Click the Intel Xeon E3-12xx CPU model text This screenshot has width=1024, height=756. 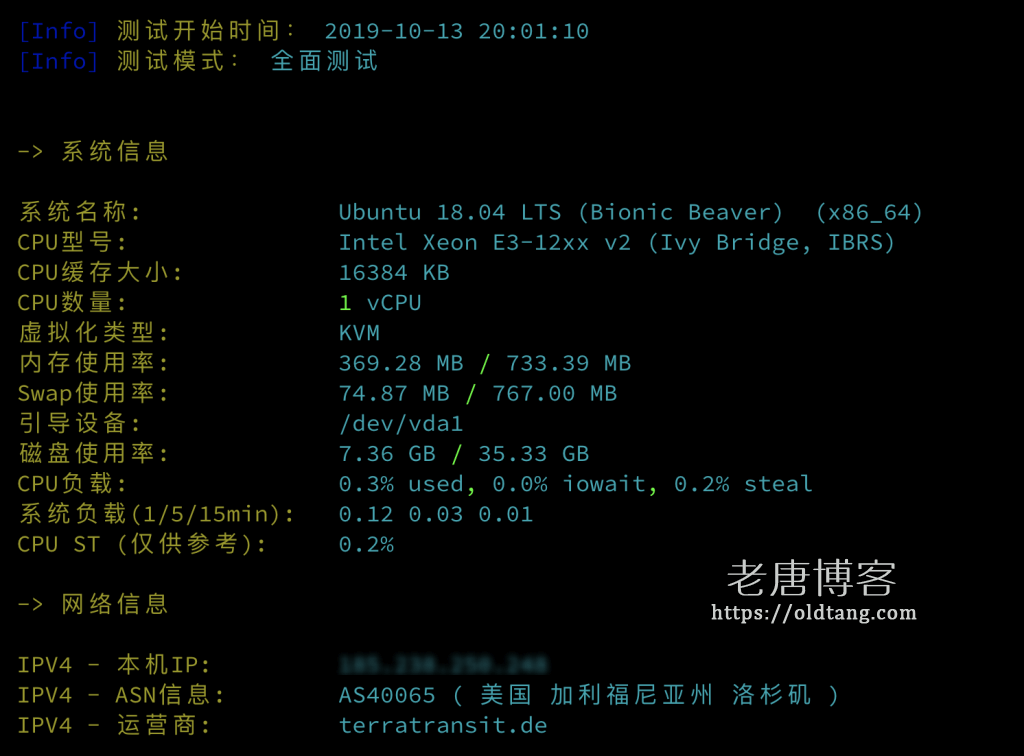[464, 242]
